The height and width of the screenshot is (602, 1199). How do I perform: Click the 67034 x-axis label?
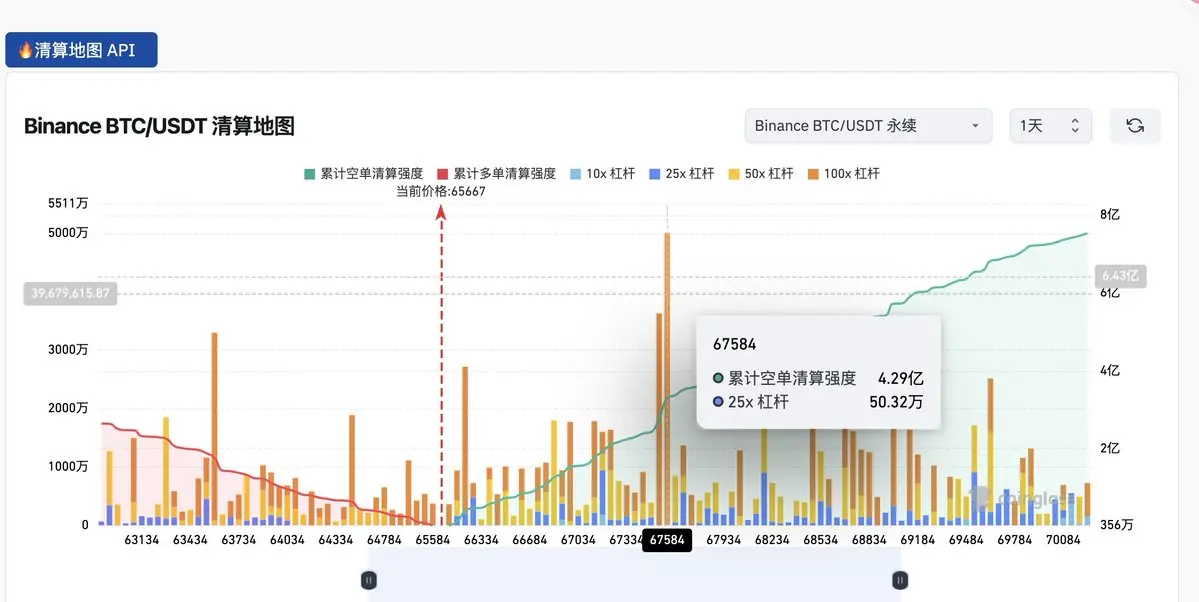[x=578, y=540]
